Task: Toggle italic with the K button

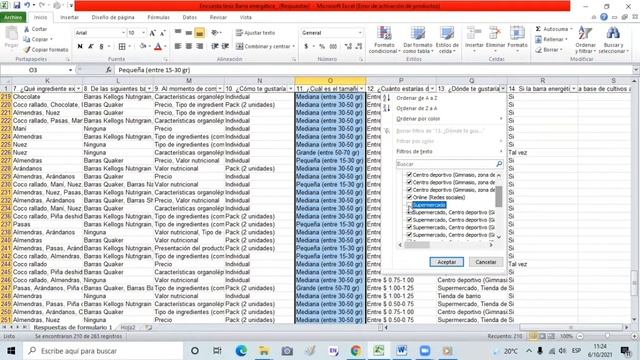Action: point(91,47)
